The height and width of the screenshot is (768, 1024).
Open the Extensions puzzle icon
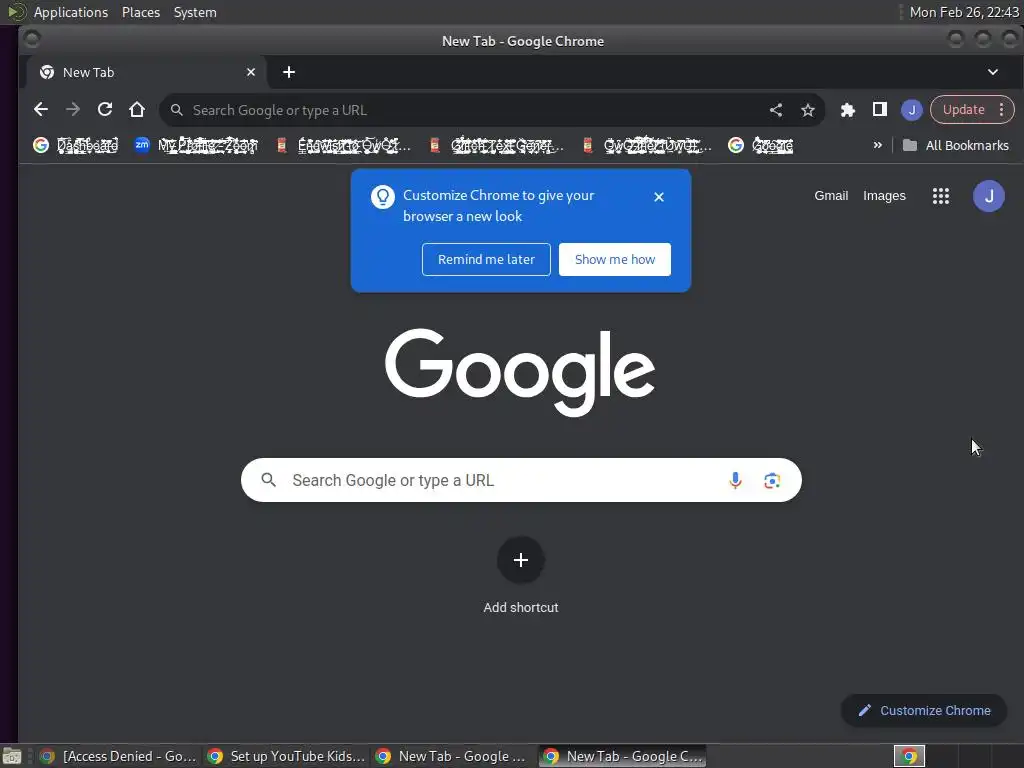(848, 110)
